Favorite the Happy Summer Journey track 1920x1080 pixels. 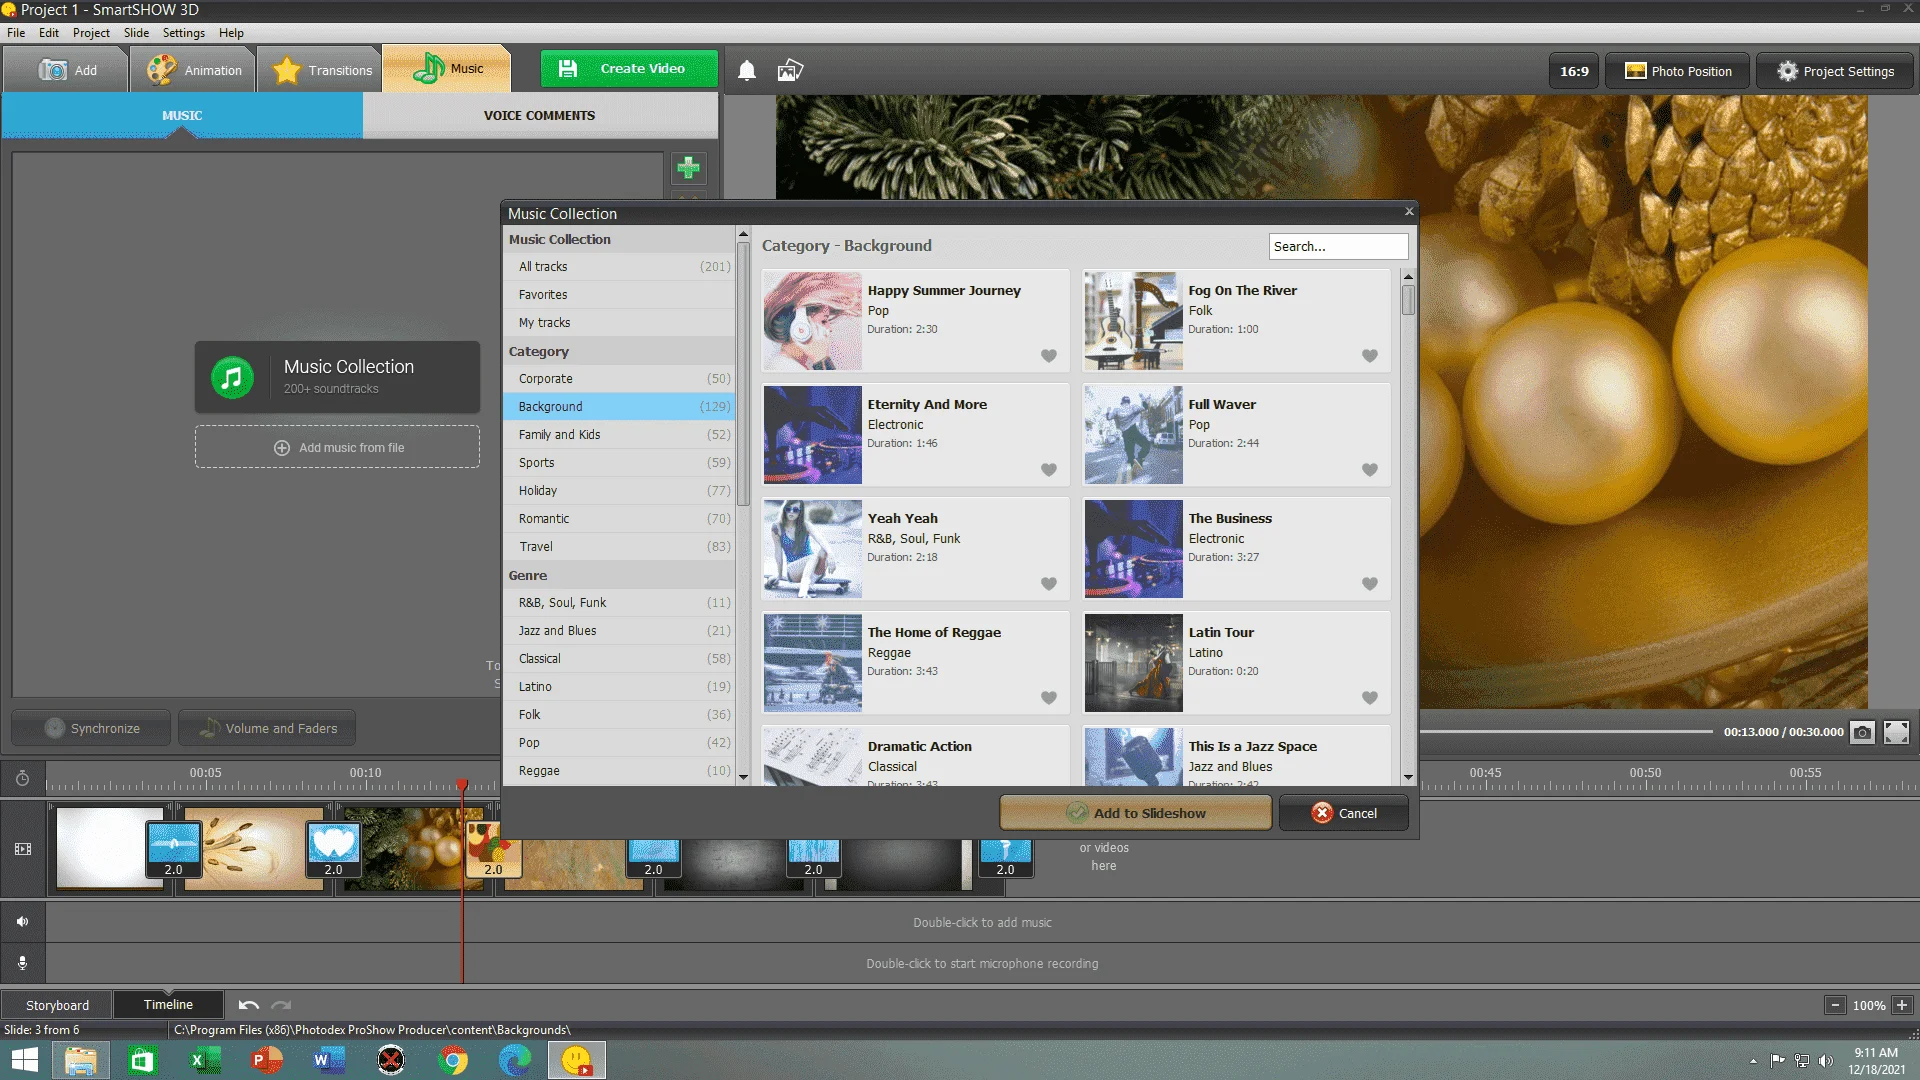pos(1048,356)
